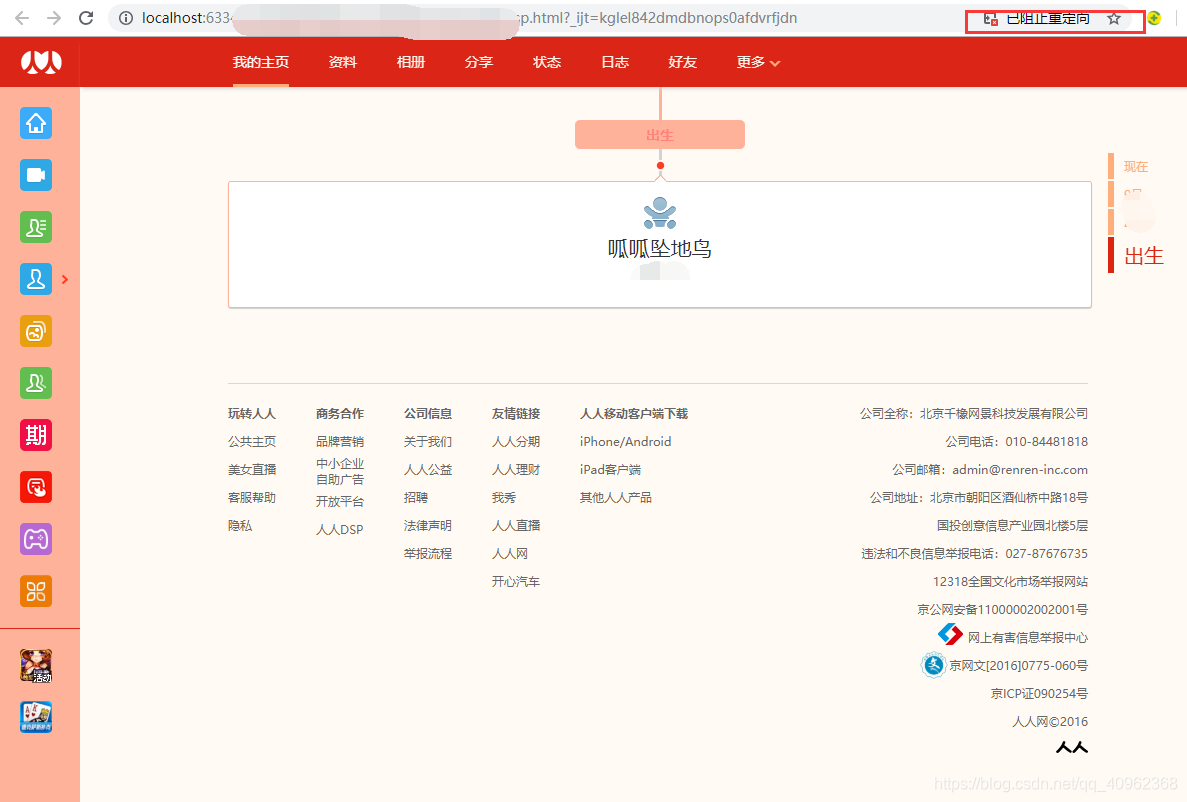Screen dimensions: 1187x802
Task: Open the 人人分期 footer link
Action: click(516, 442)
